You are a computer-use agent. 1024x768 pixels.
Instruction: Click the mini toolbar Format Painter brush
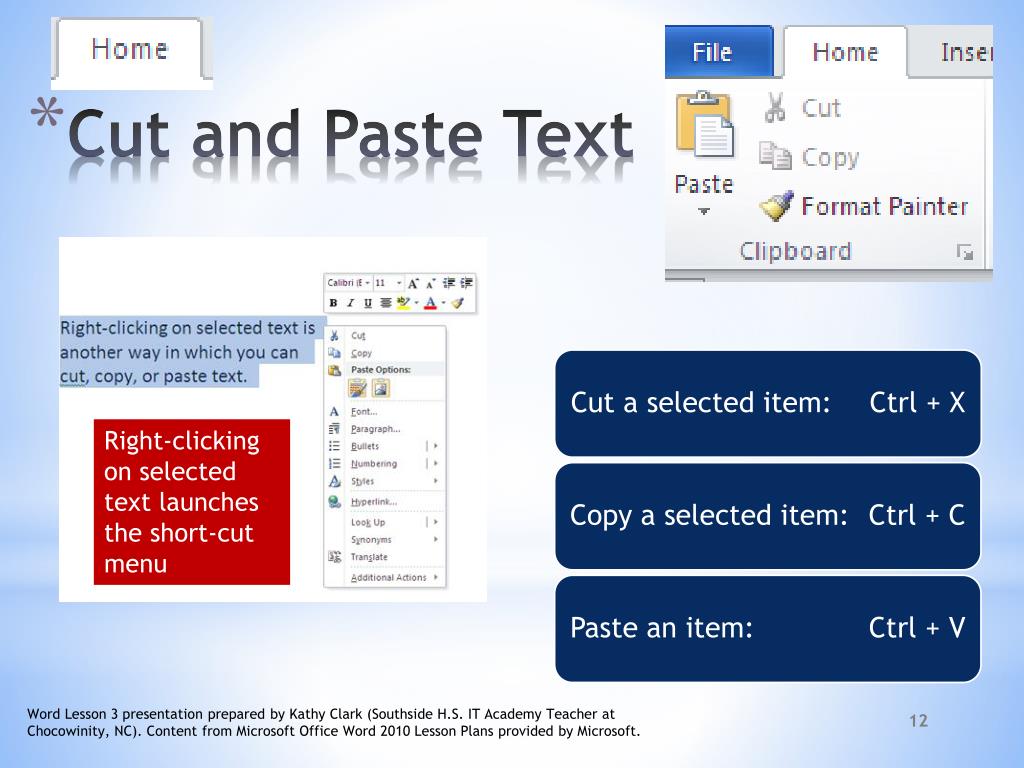[458, 303]
